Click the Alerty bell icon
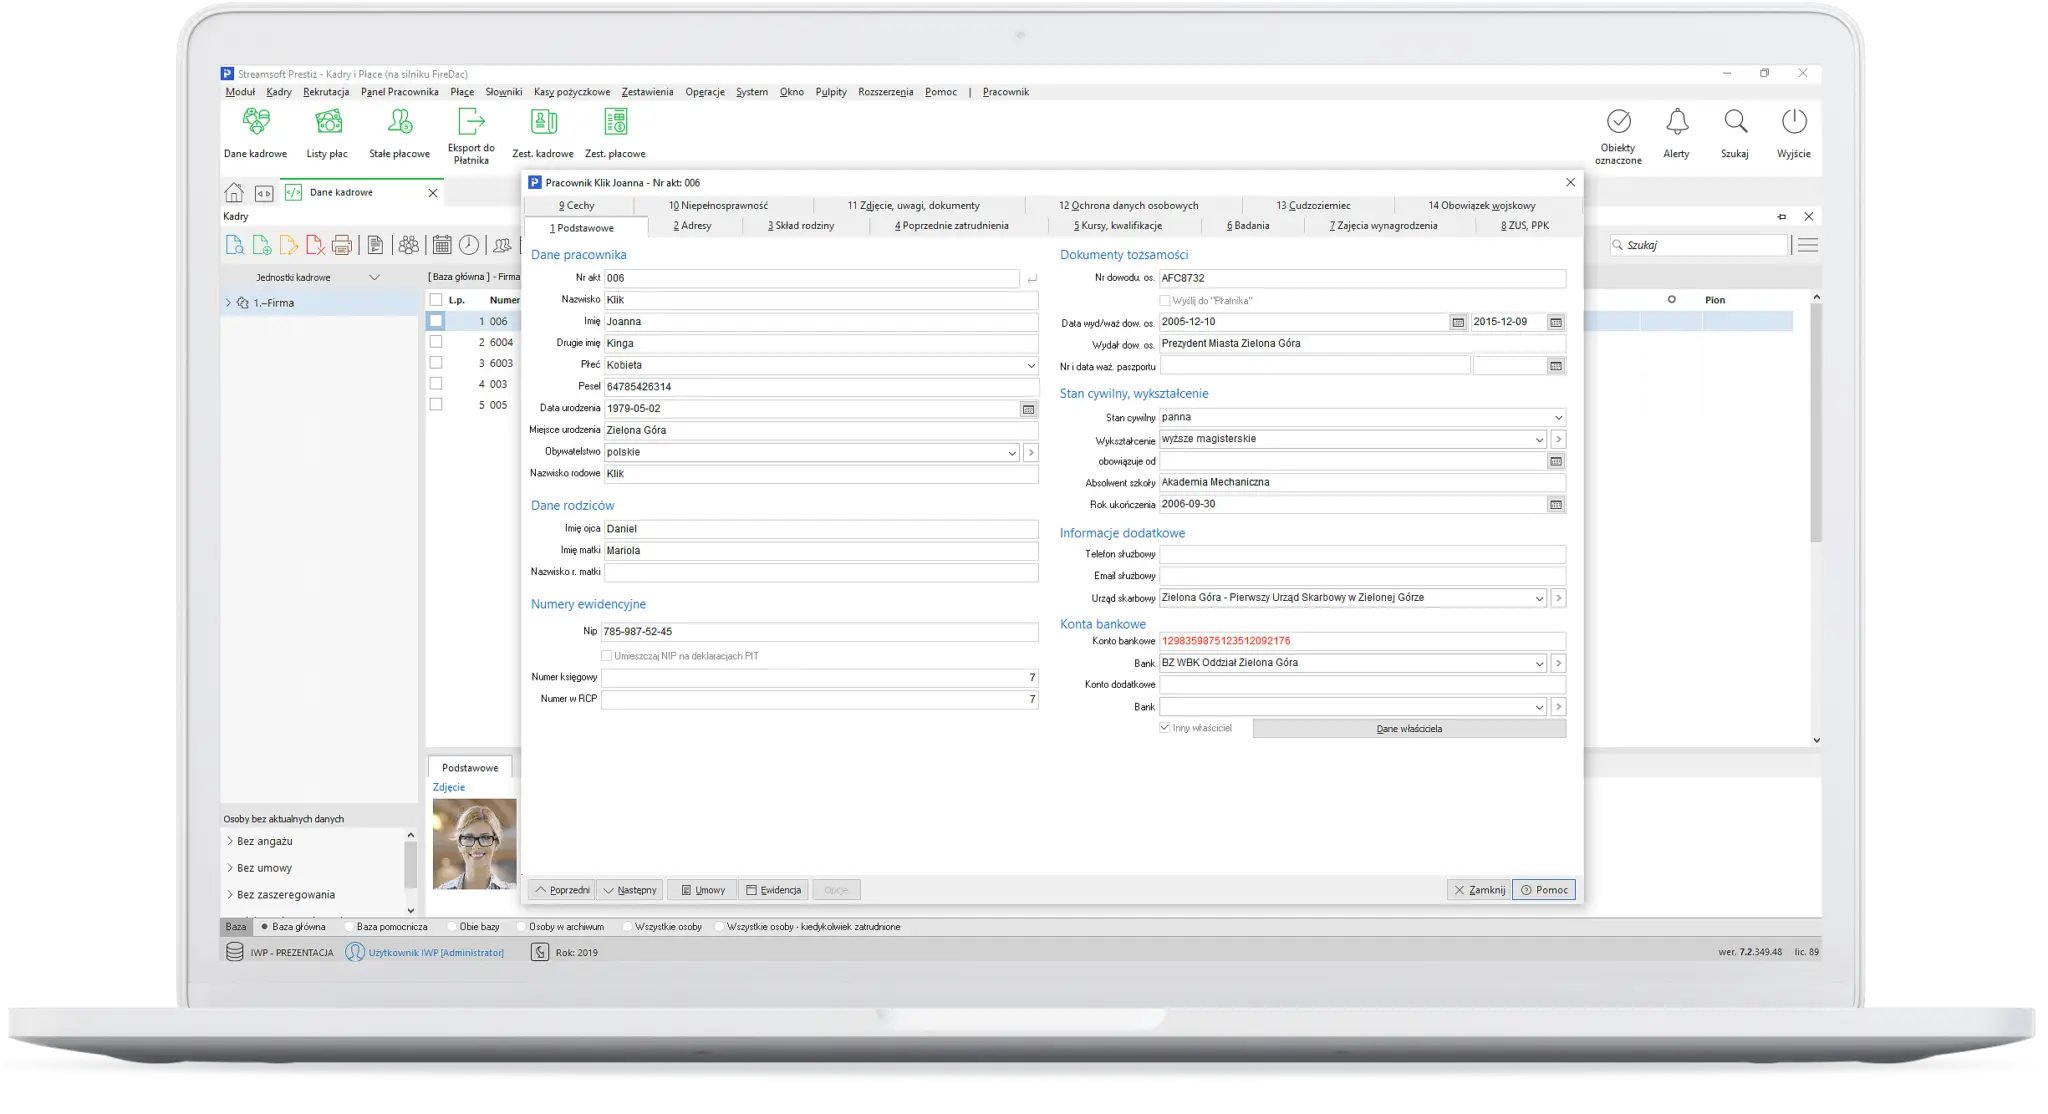Screen dimensions: 2048x1114 click(1676, 123)
